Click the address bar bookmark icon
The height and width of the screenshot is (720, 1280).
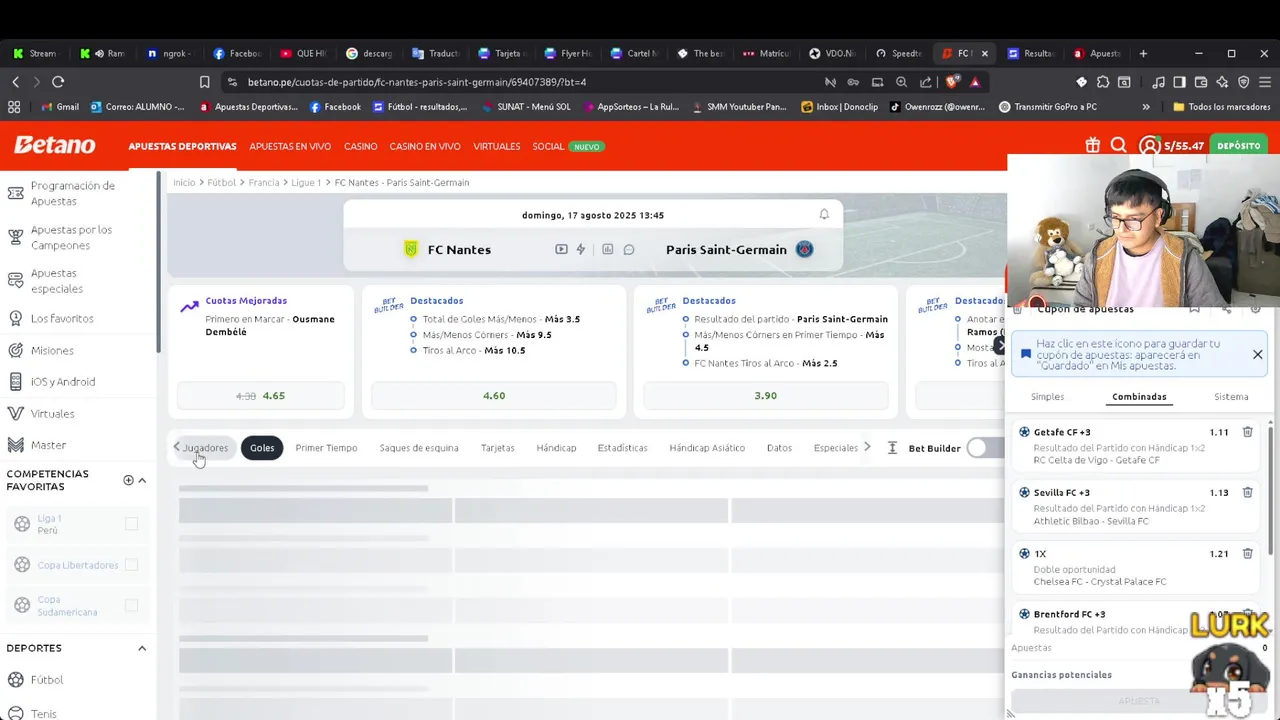click(204, 82)
